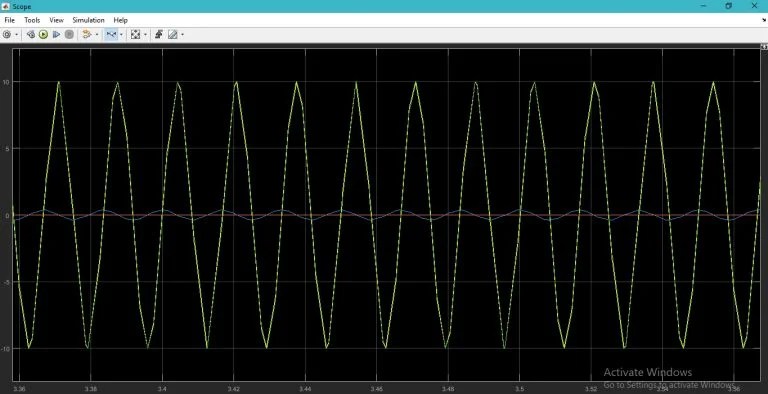Click the x-axis tick label 3.4
This screenshot has width=768, height=394.
[x=162, y=389]
